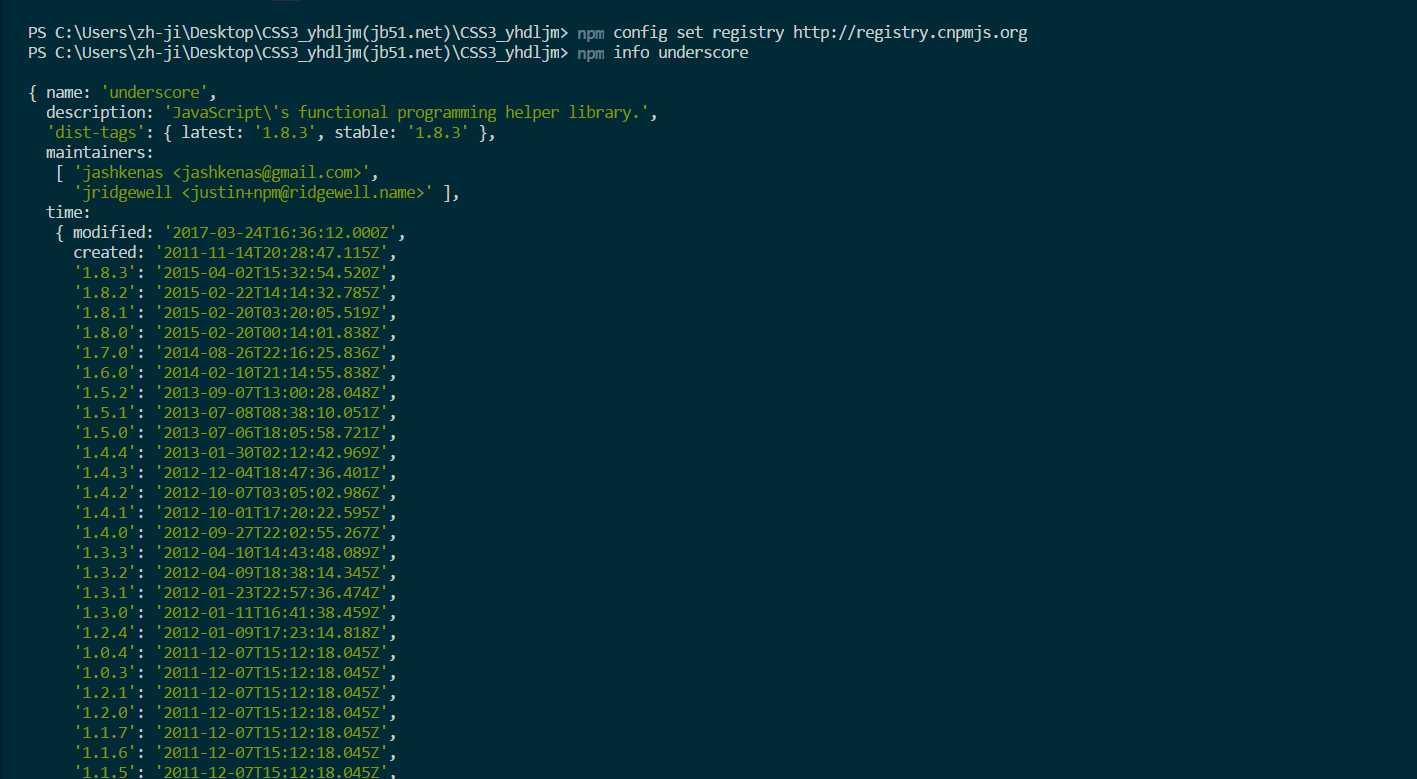Viewport: 1417px width, 779px height.
Task: Click the '1.6.0' version key
Action: coord(105,373)
